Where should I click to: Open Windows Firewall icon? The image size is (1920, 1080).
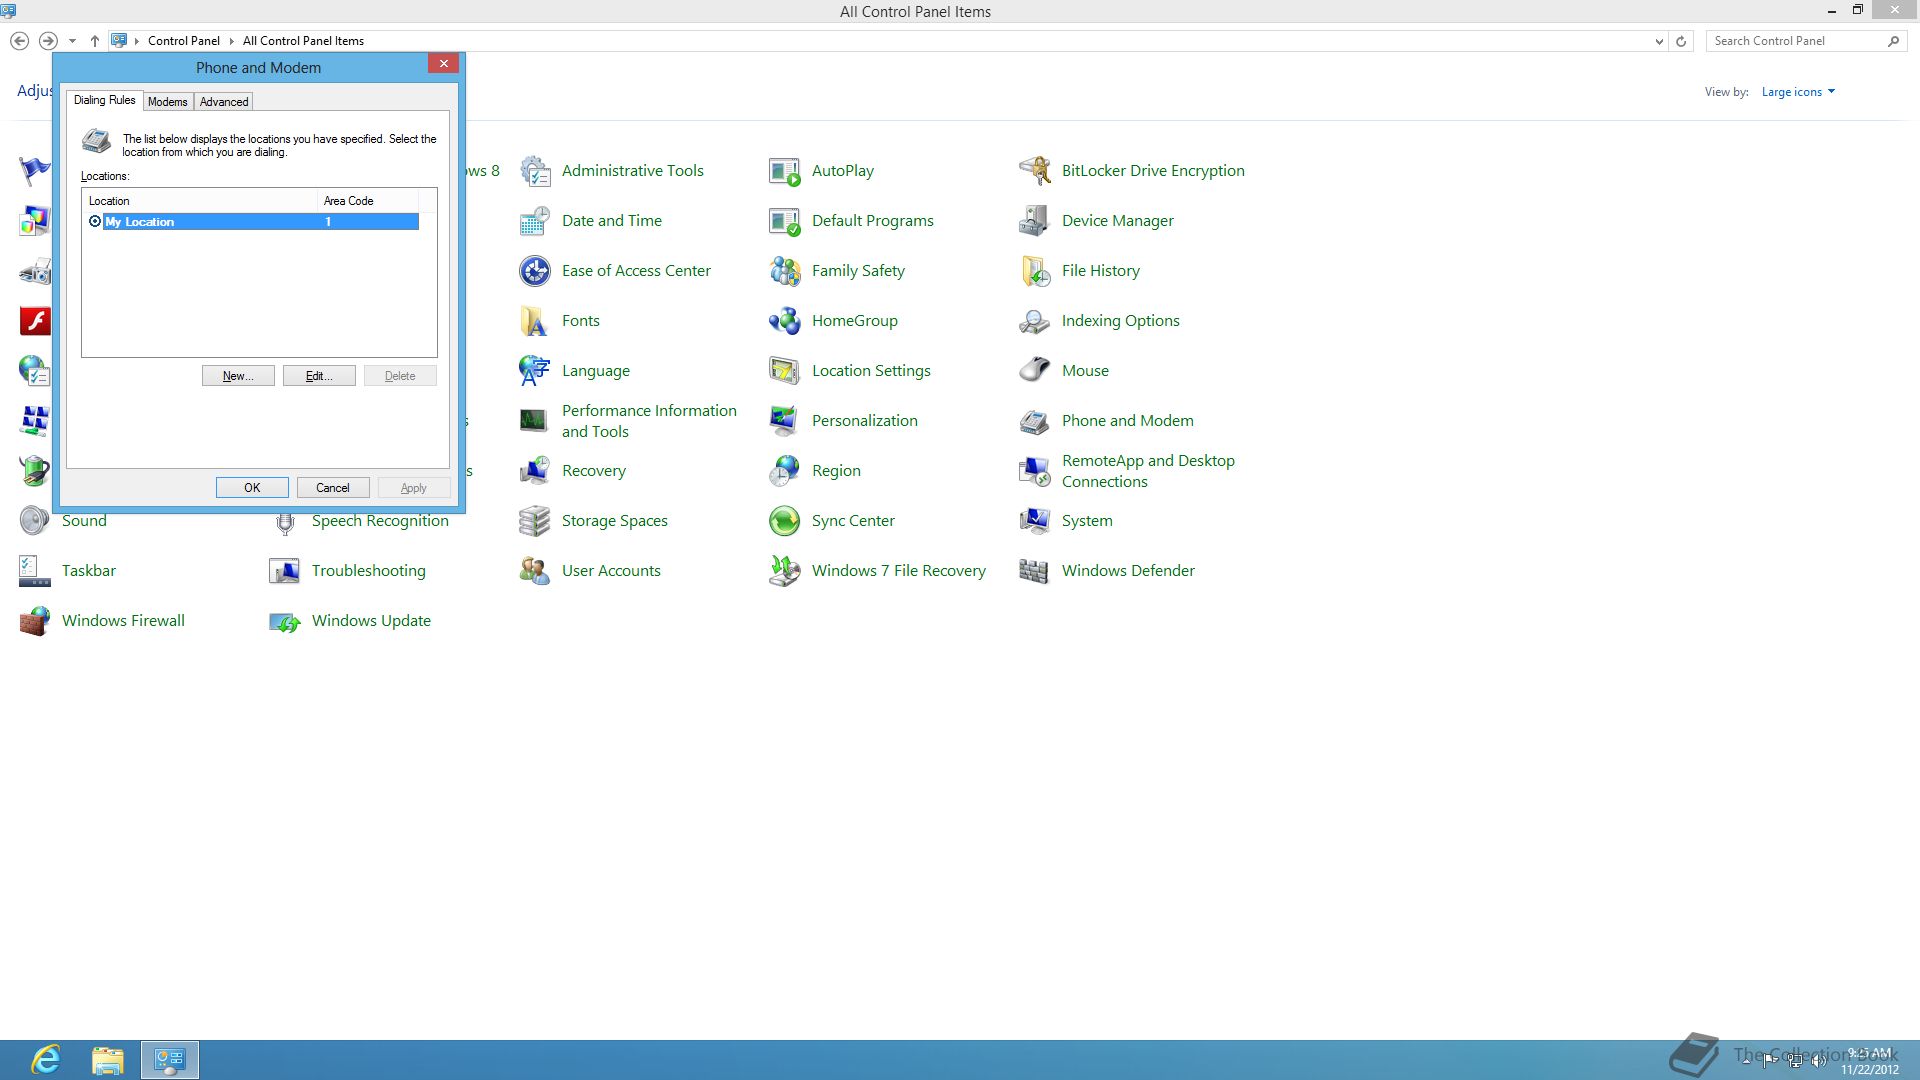[x=35, y=621]
